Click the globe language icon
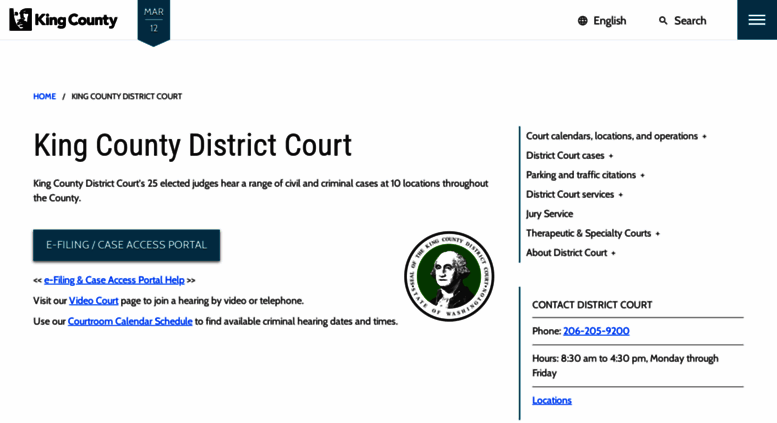The image size is (777, 423). tap(583, 21)
